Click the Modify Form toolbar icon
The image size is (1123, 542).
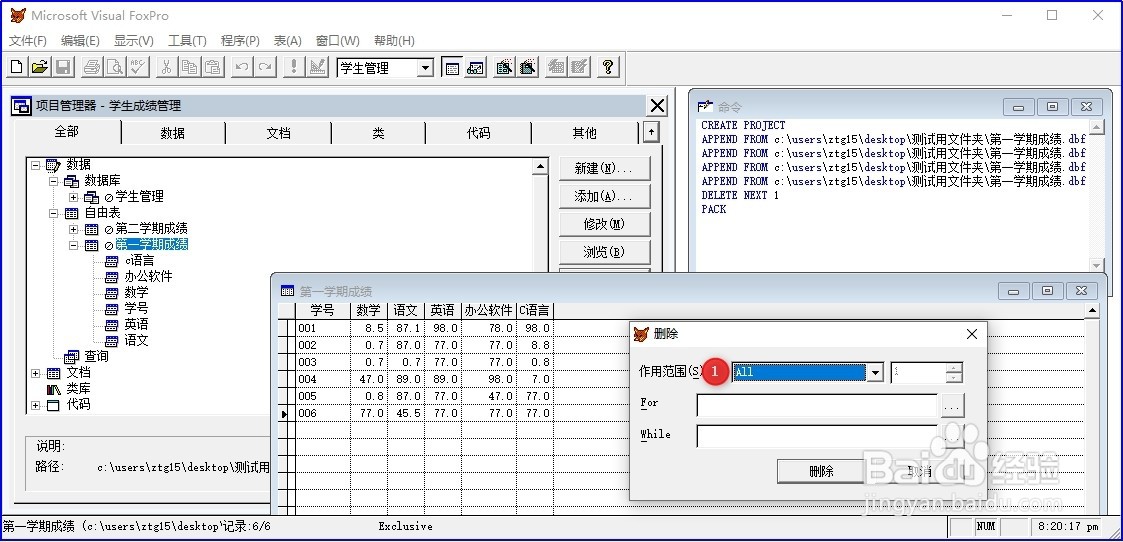[317, 67]
